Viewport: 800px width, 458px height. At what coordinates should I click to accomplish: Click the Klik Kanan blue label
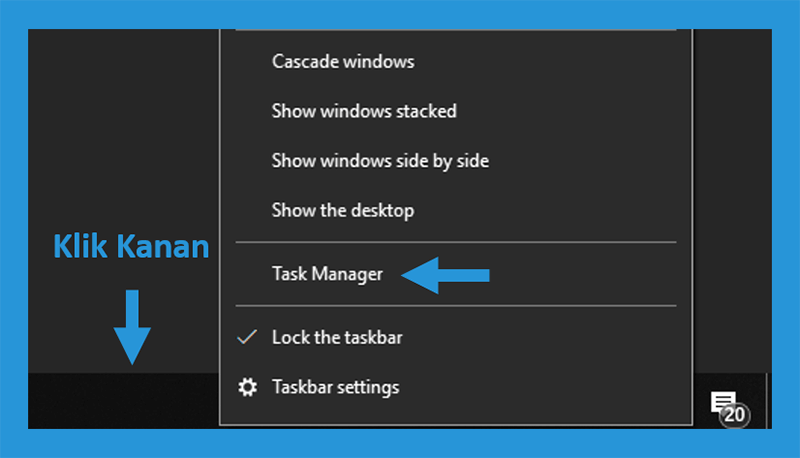click(131, 246)
